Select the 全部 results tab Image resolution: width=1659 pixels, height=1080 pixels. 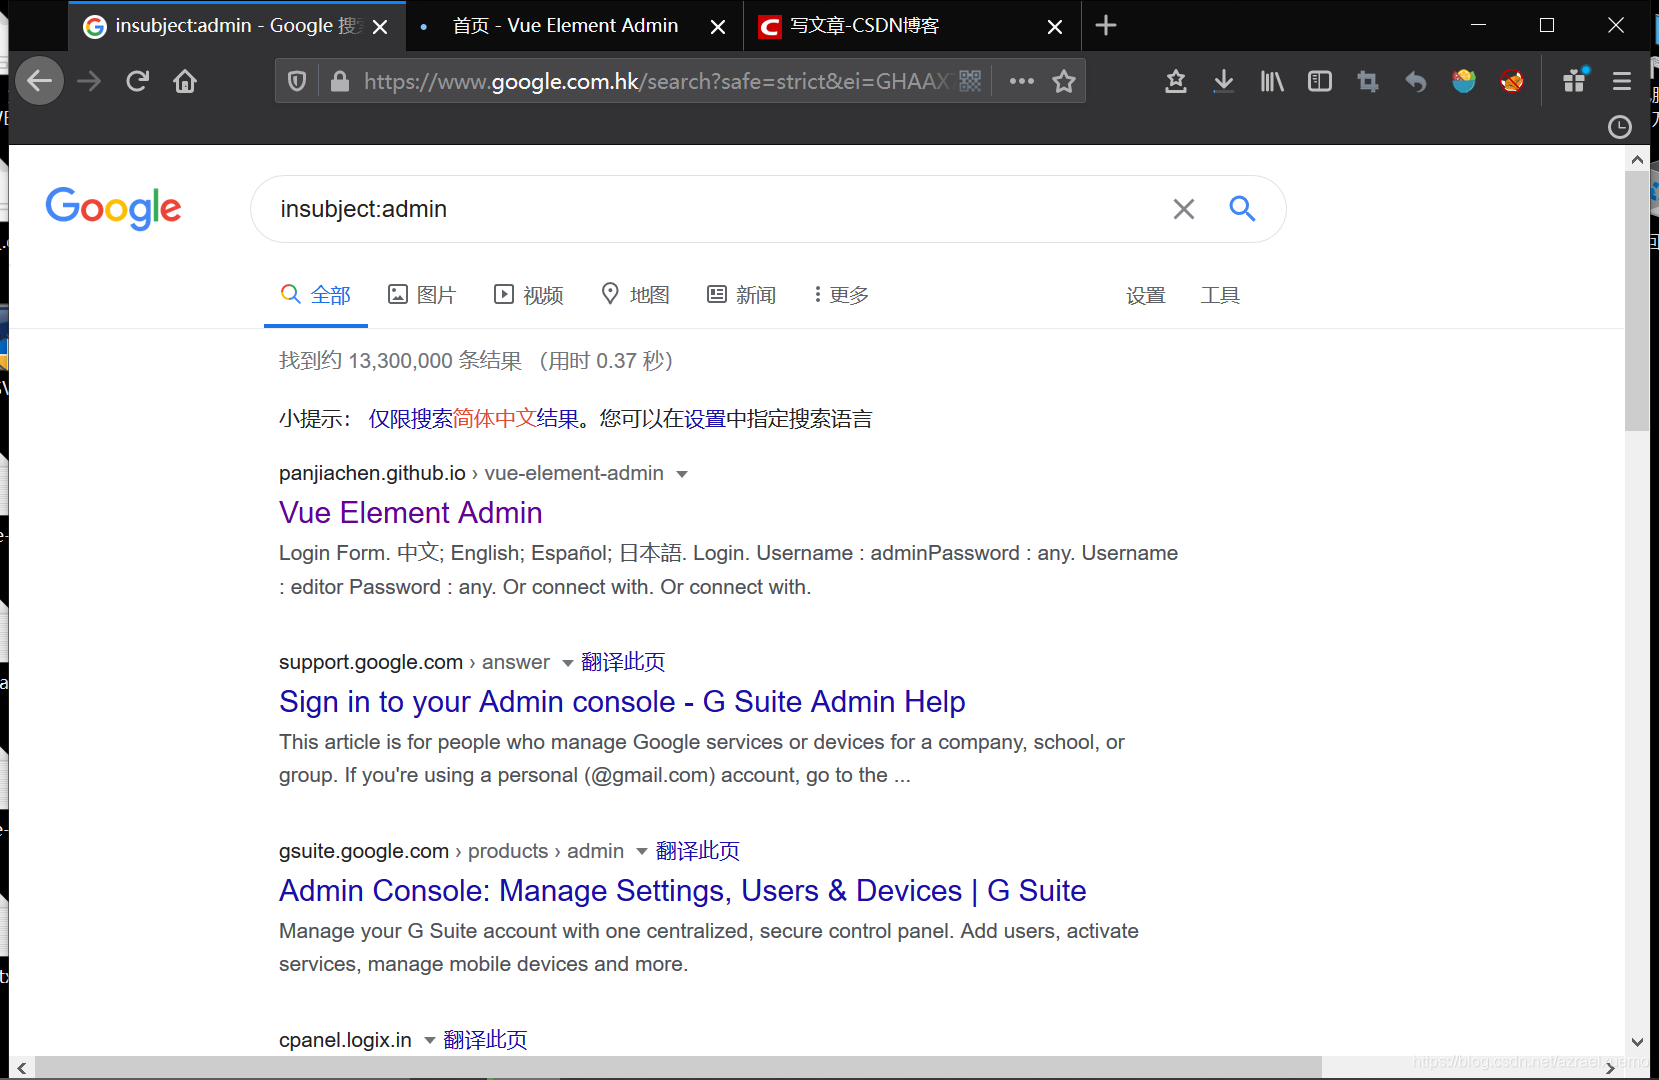point(316,295)
